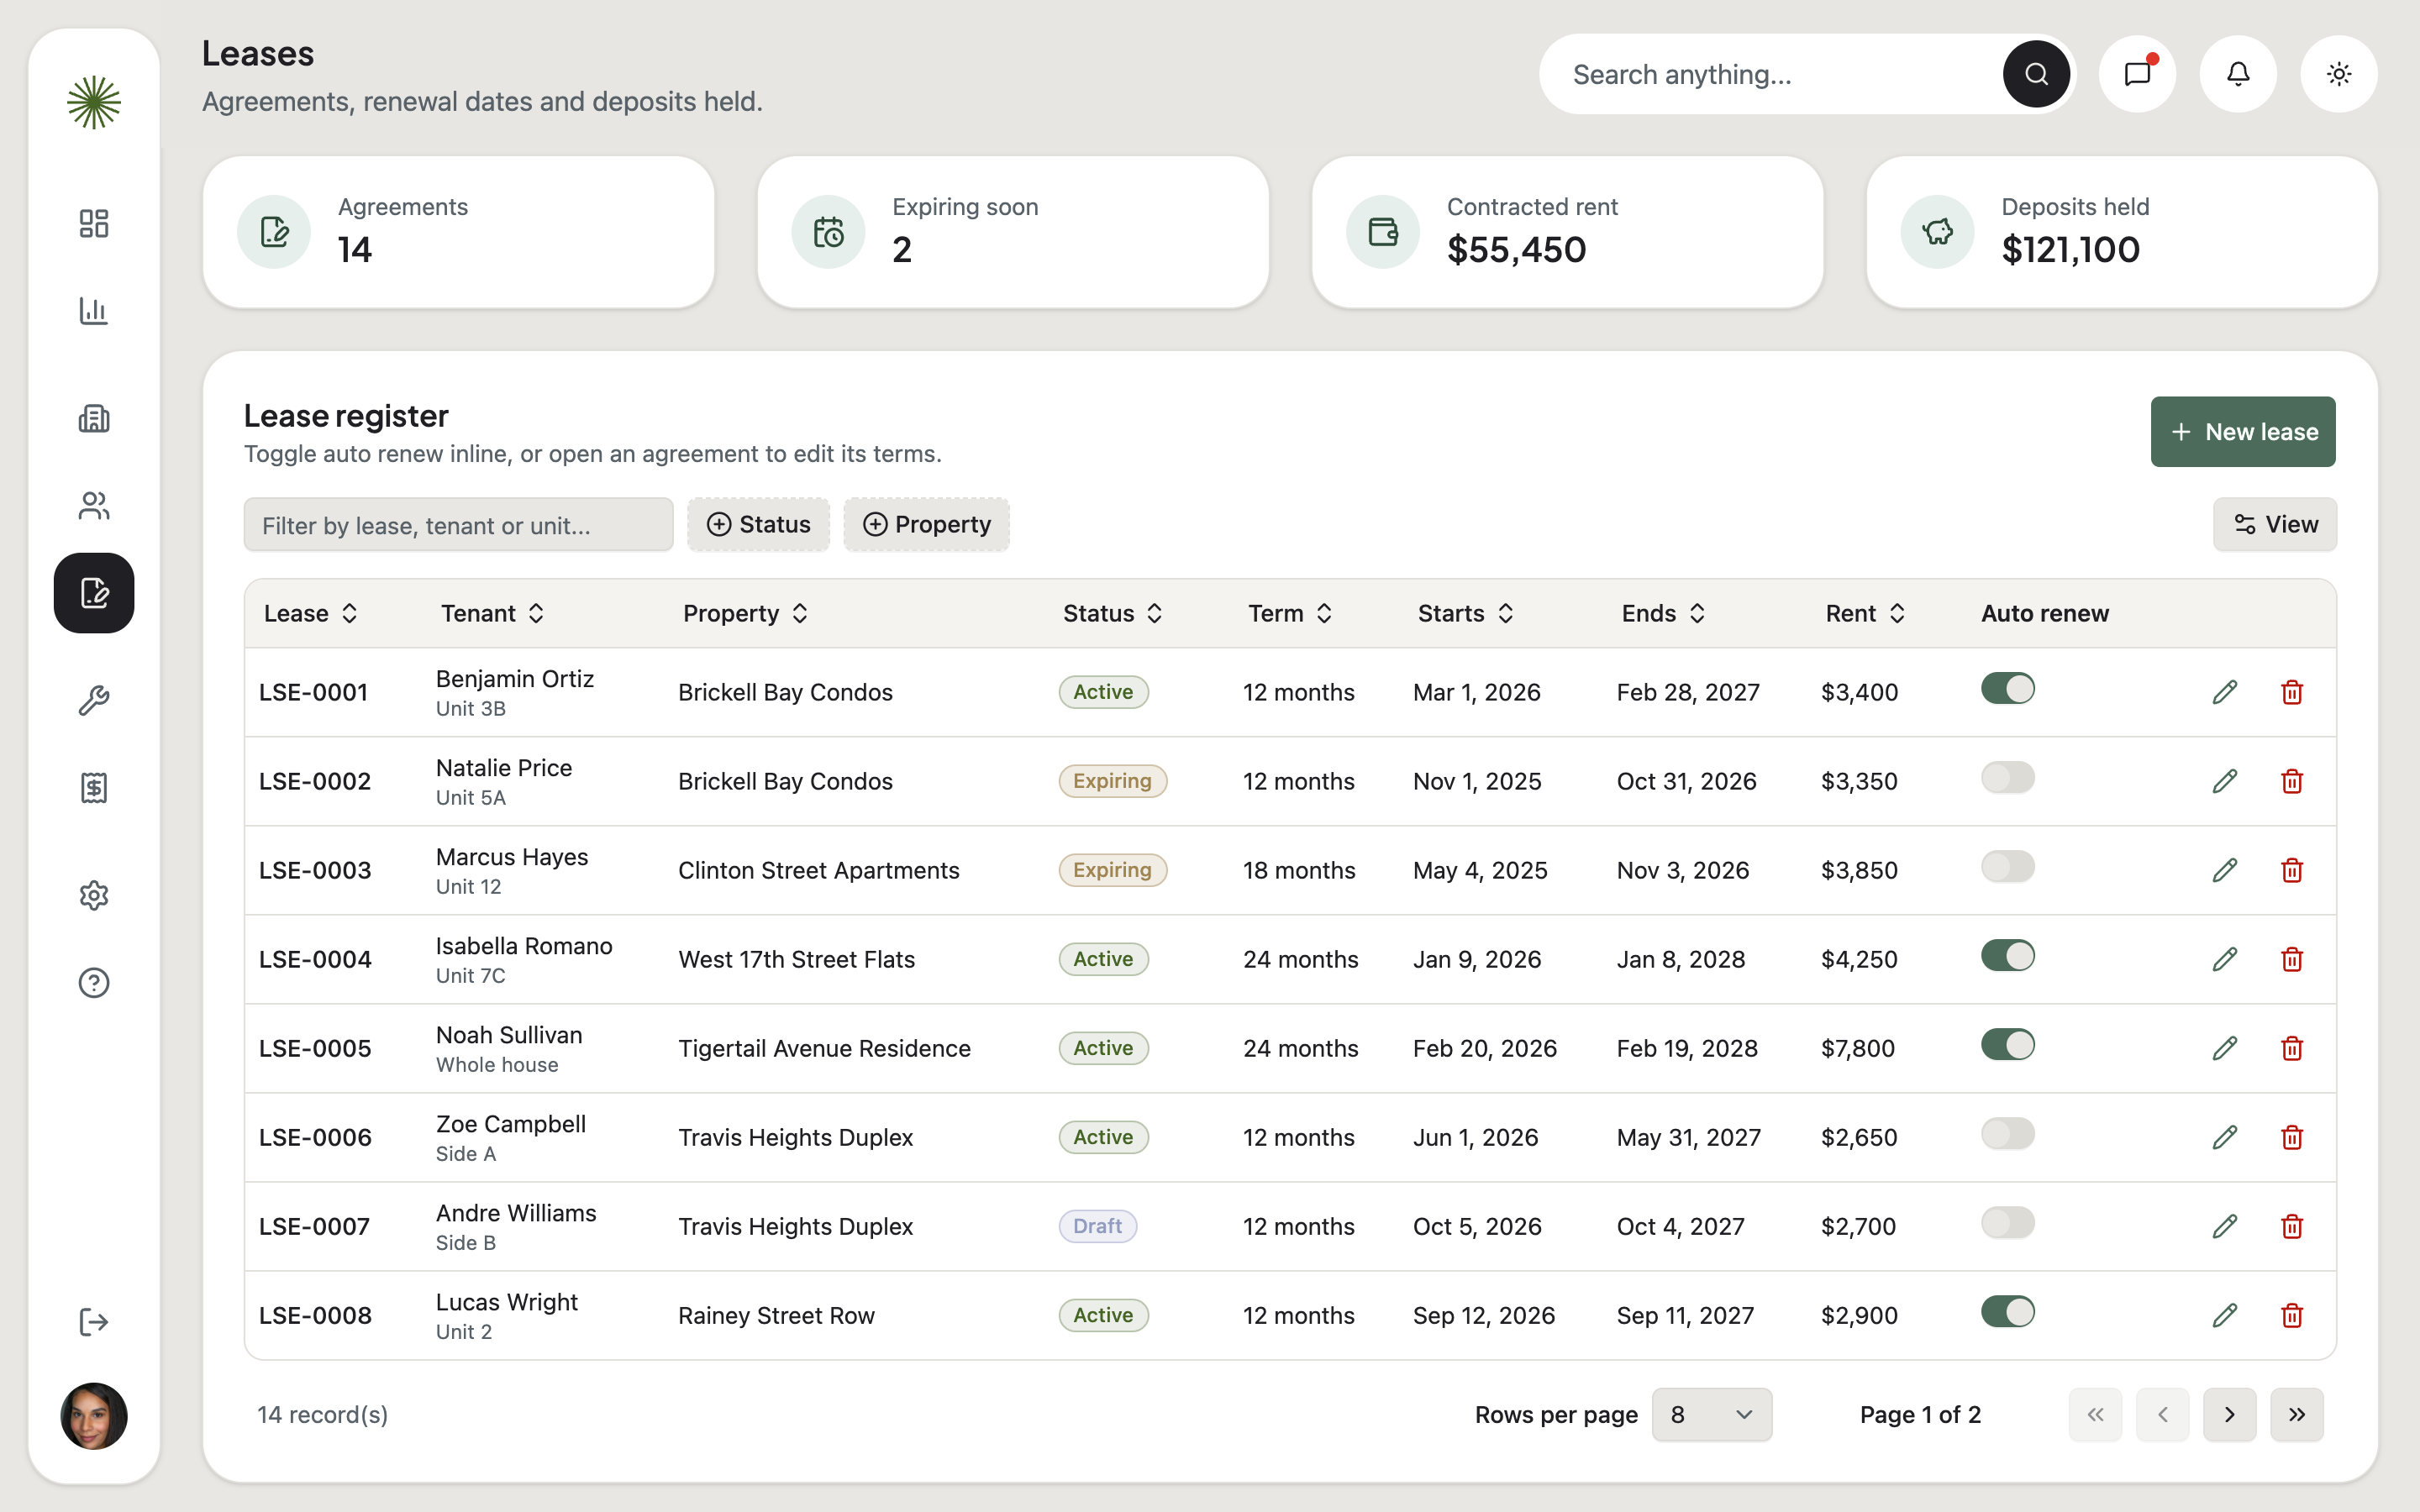
Task: Click the dark search button icon
Action: click(x=2036, y=74)
